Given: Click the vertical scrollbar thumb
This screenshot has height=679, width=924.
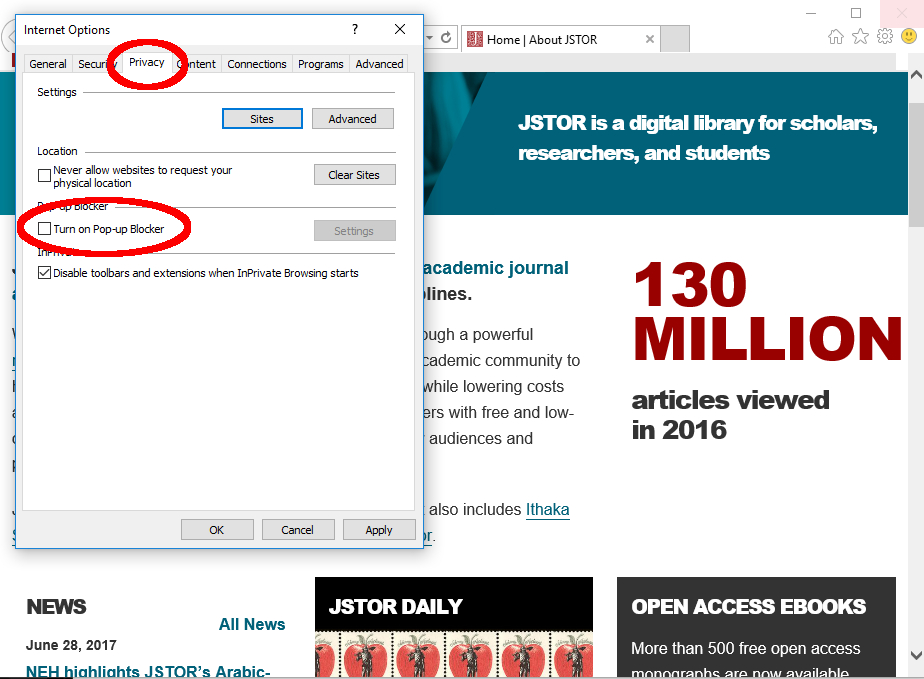Looking at the screenshot, I should coord(916,165).
